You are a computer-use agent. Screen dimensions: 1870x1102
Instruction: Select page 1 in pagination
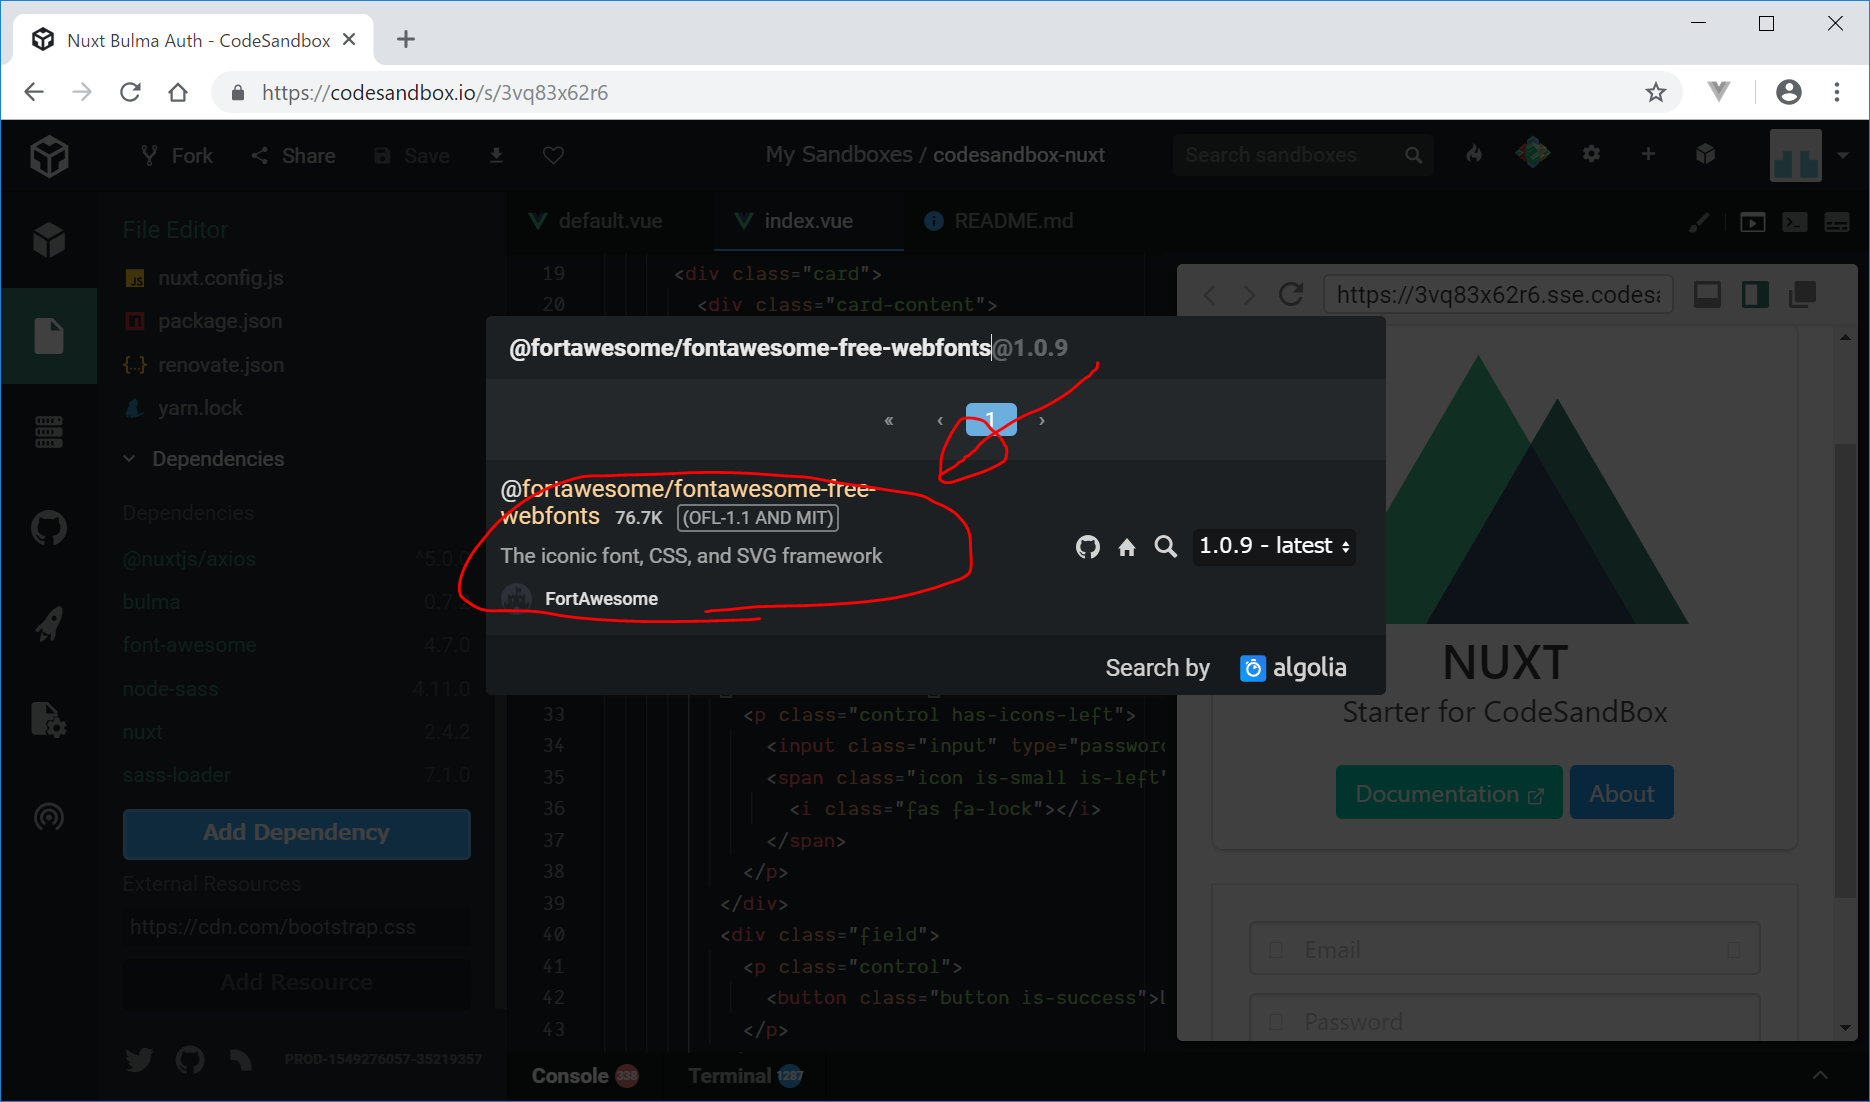click(990, 420)
